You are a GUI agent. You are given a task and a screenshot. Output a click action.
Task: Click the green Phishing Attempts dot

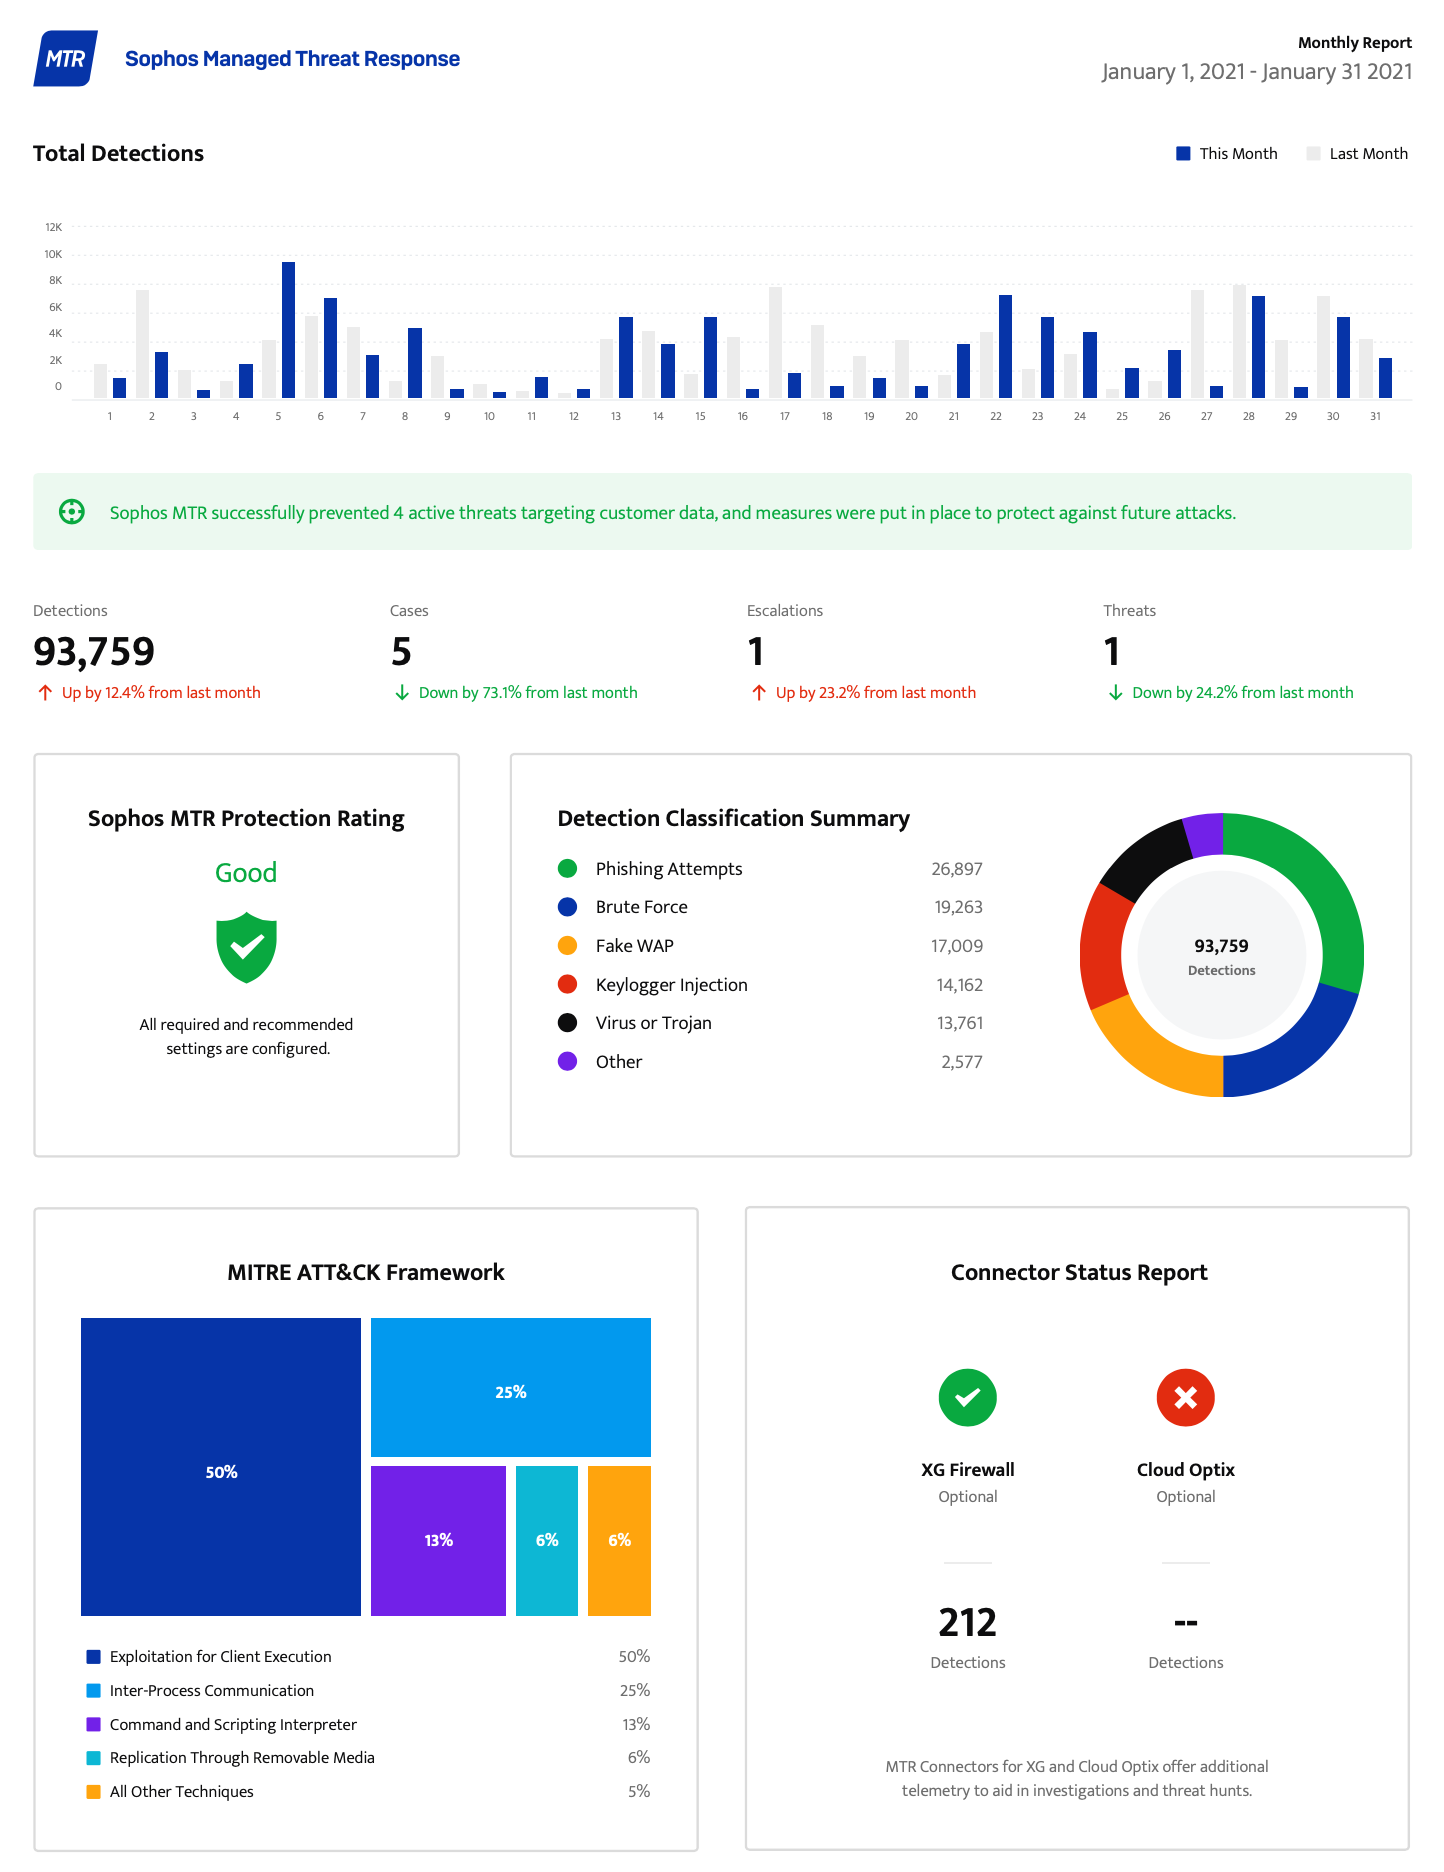567,868
